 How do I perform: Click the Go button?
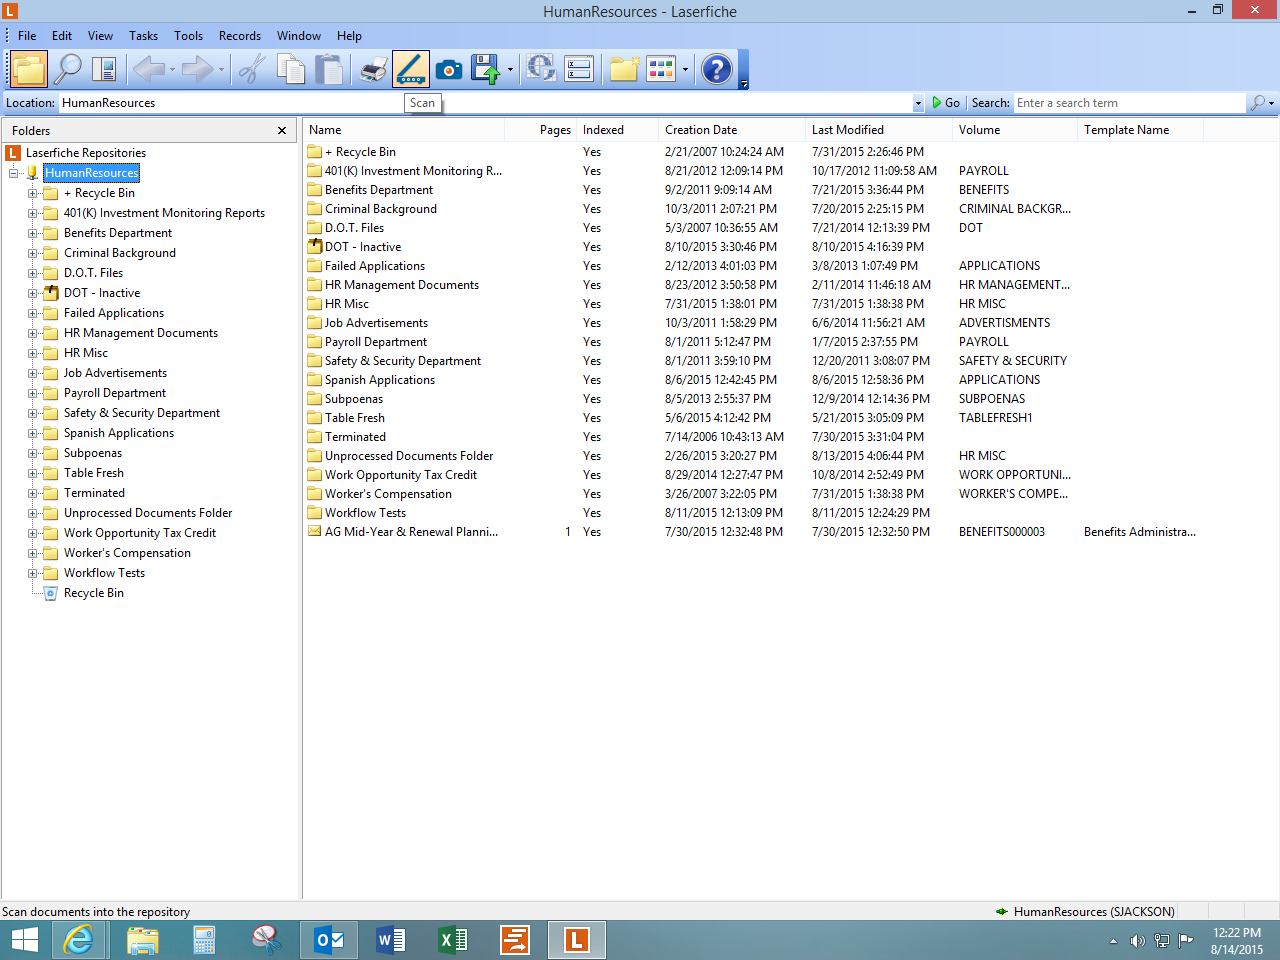click(x=946, y=103)
